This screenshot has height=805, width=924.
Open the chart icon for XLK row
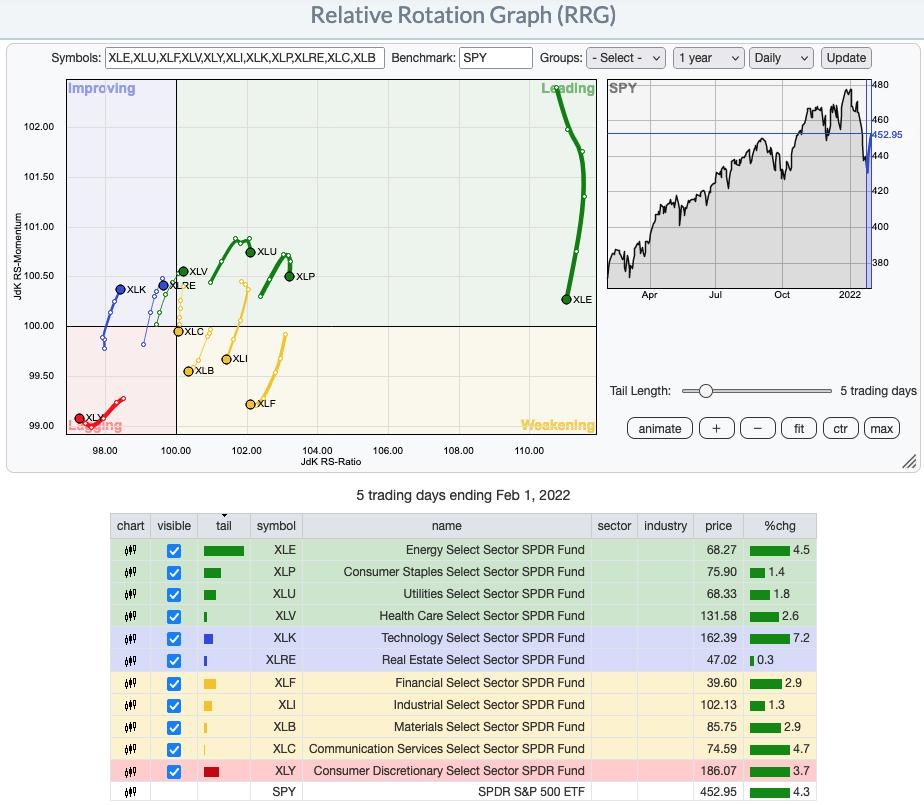[x=130, y=638]
